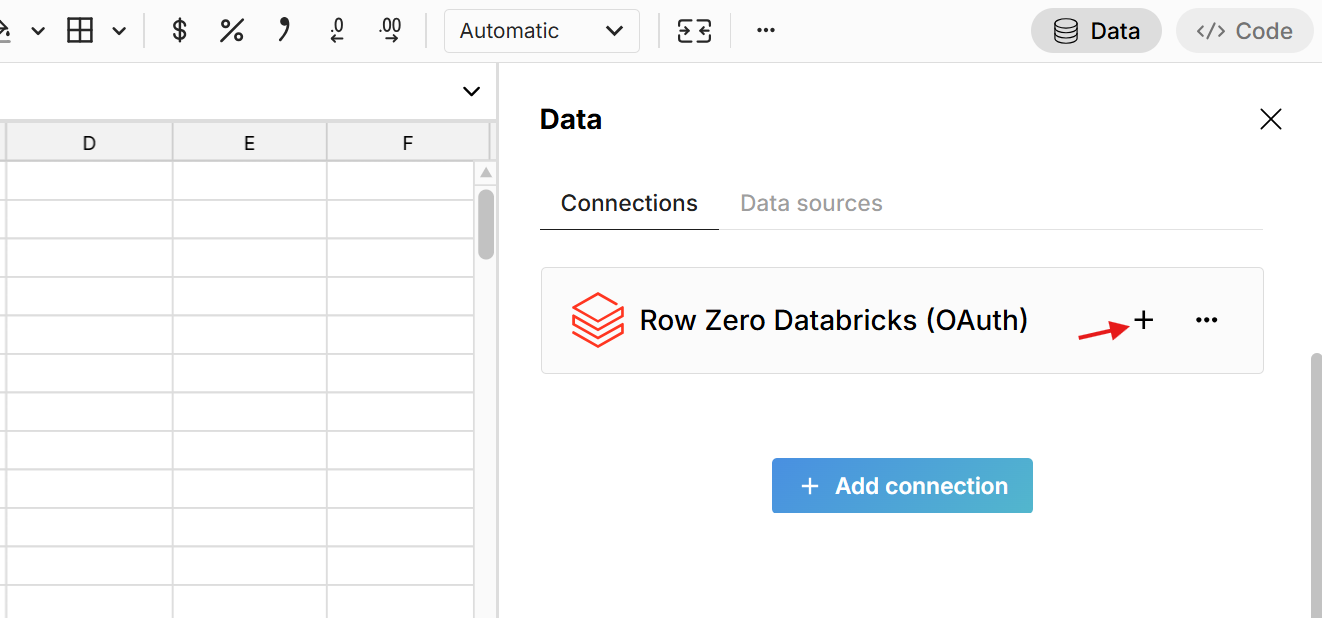Image resolution: width=1322 pixels, height=618 pixels.
Task: Decrease decimal places
Action: pos(336,31)
